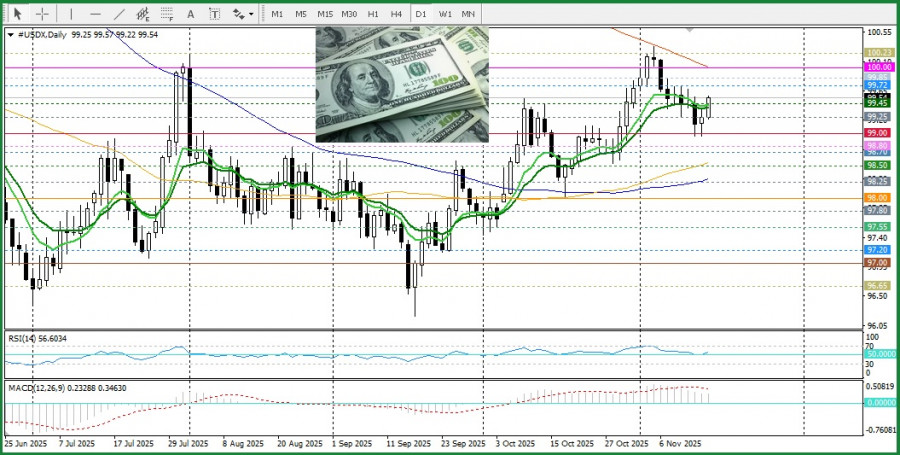
Task: Click the gray 97.80 price level tag
Action: point(878,211)
